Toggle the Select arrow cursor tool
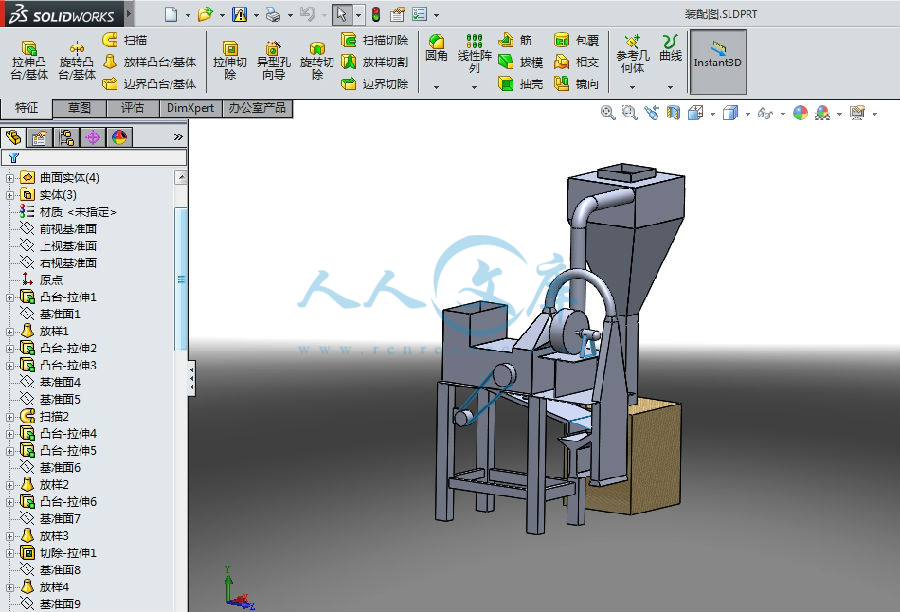Image resolution: width=900 pixels, height=612 pixels. point(342,14)
